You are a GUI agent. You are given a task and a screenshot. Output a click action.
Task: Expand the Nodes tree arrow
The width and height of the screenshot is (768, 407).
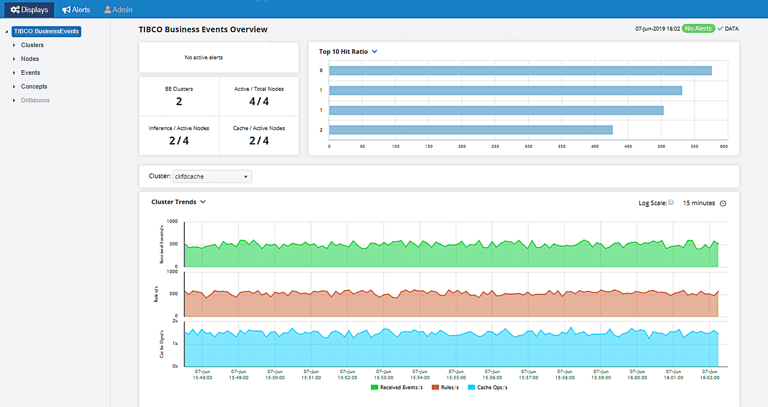(14, 59)
